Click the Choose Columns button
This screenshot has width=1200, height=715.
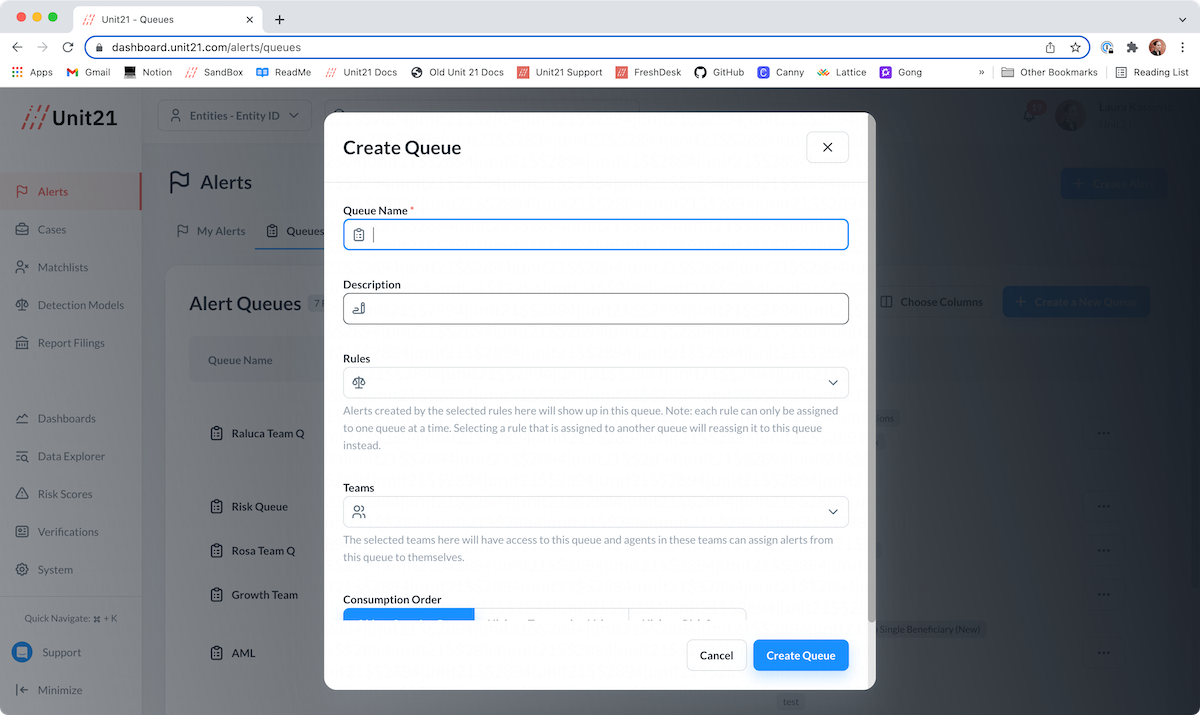point(931,302)
